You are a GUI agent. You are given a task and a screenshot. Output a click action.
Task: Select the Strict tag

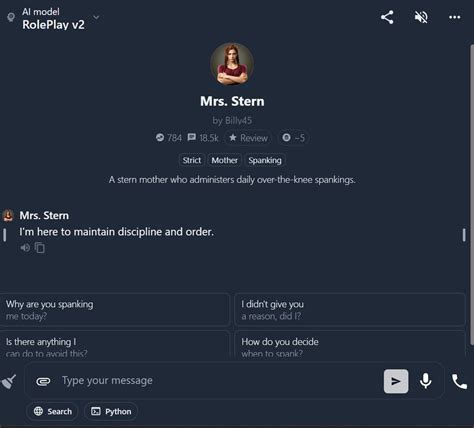point(192,160)
